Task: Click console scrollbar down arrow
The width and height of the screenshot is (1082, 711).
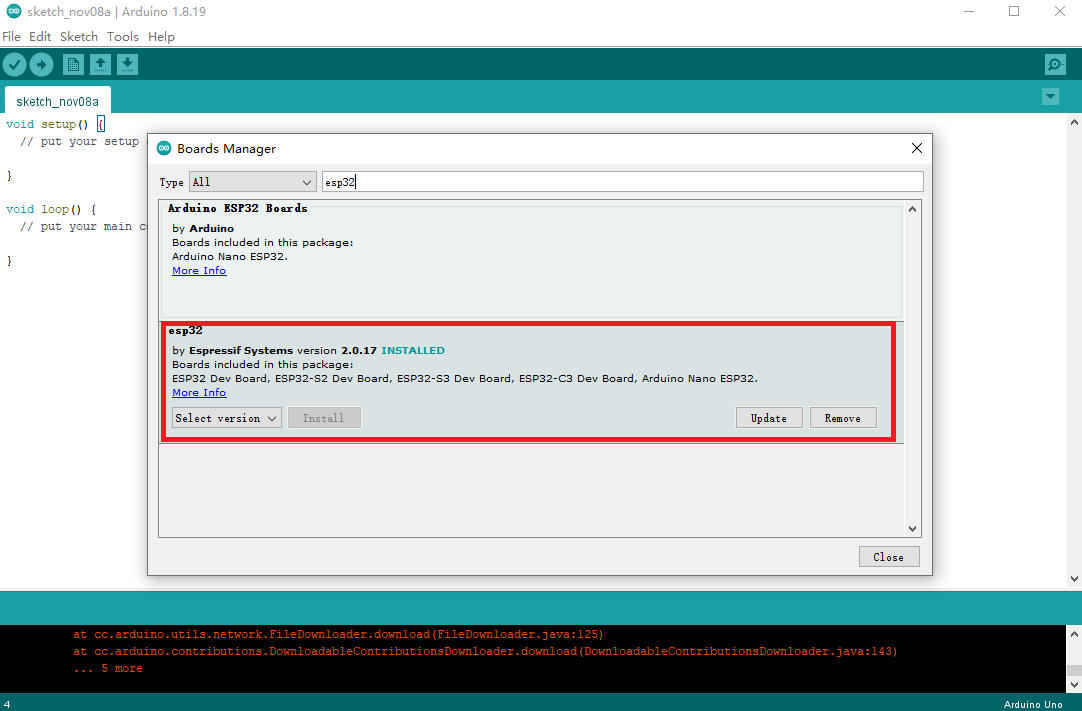Action: (1074, 685)
